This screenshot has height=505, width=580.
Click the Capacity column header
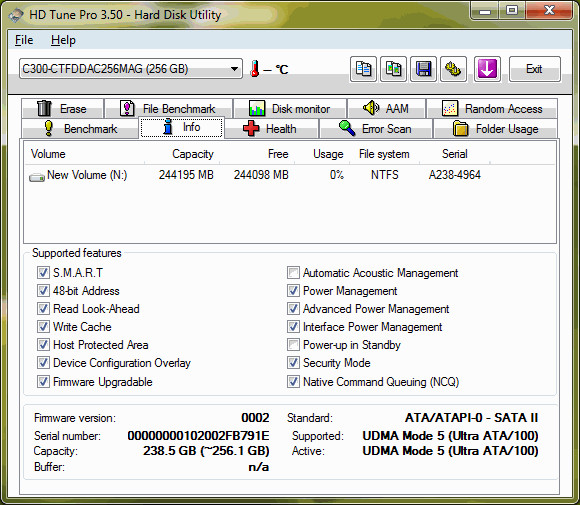click(x=182, y=154)
